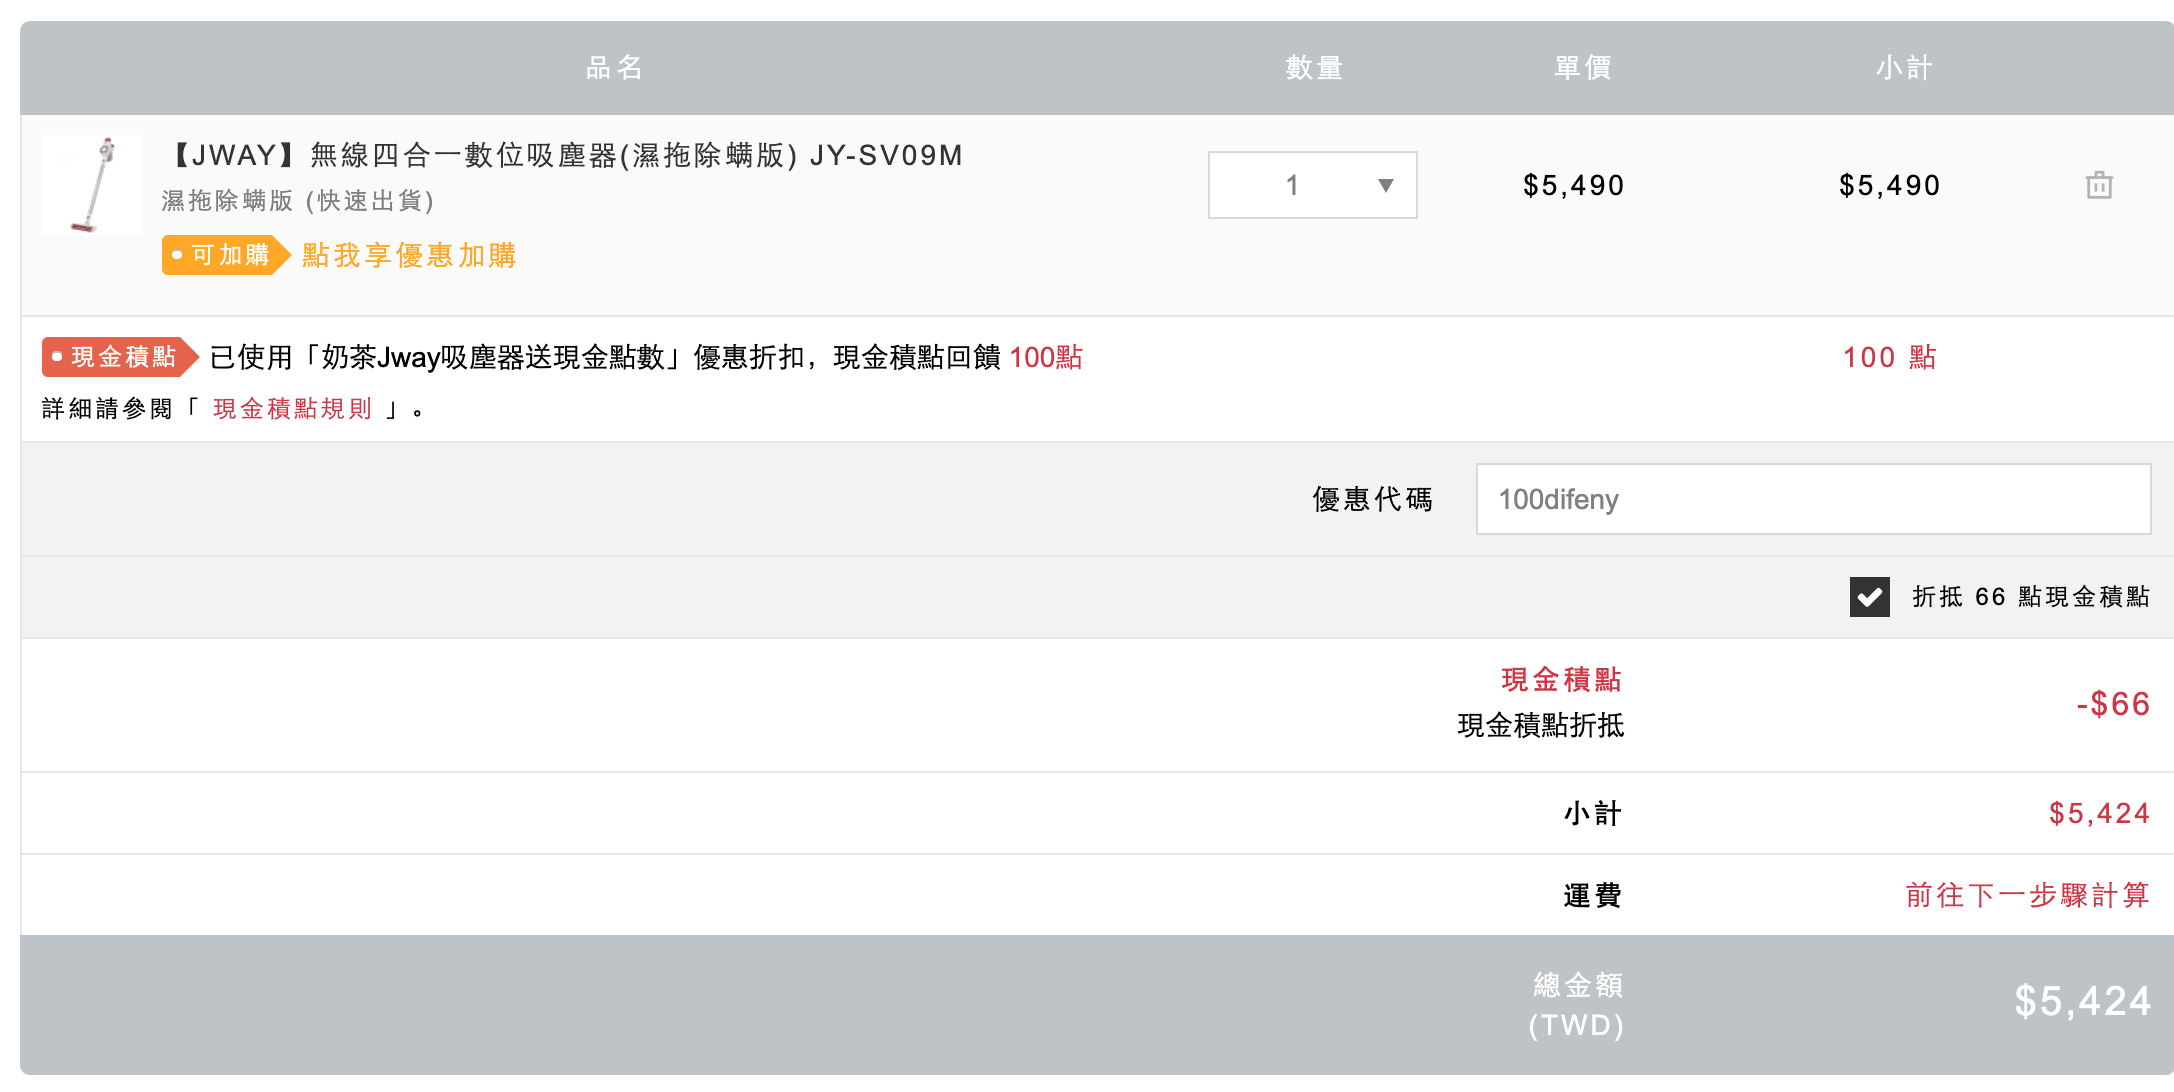
Task: Click the orange 可加購 tag
Action: (x=225, y=255)
